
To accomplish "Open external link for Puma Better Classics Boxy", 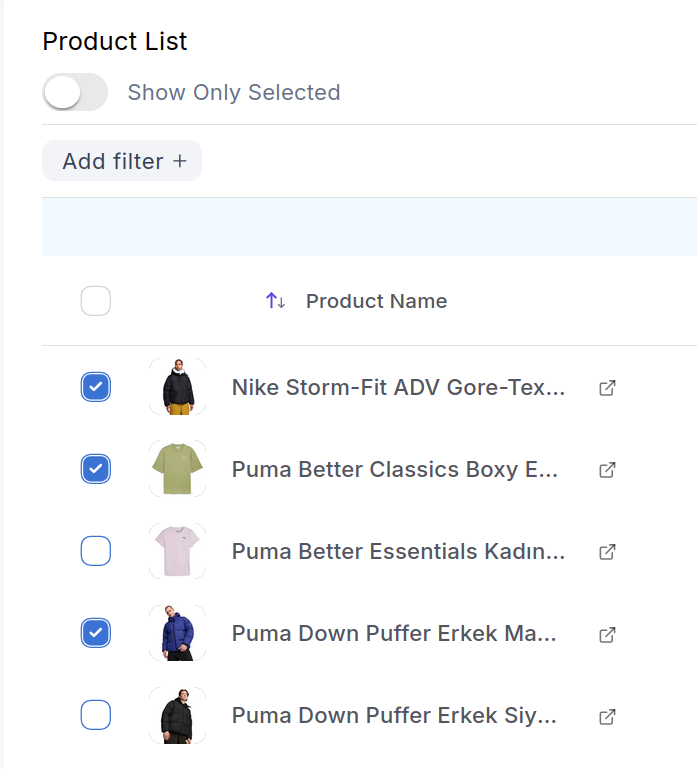I will (x=607, y=470).
